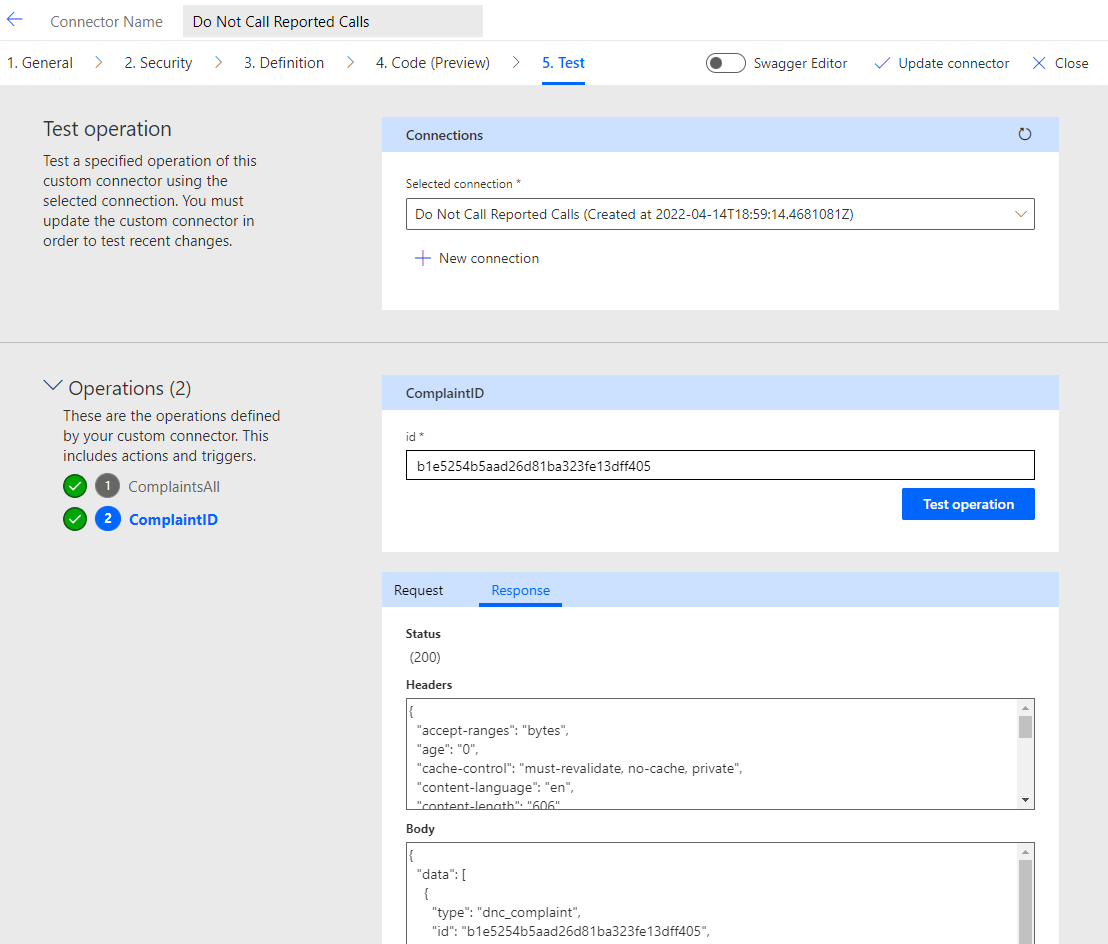Select the ComplaintID operation

(173, 519)
